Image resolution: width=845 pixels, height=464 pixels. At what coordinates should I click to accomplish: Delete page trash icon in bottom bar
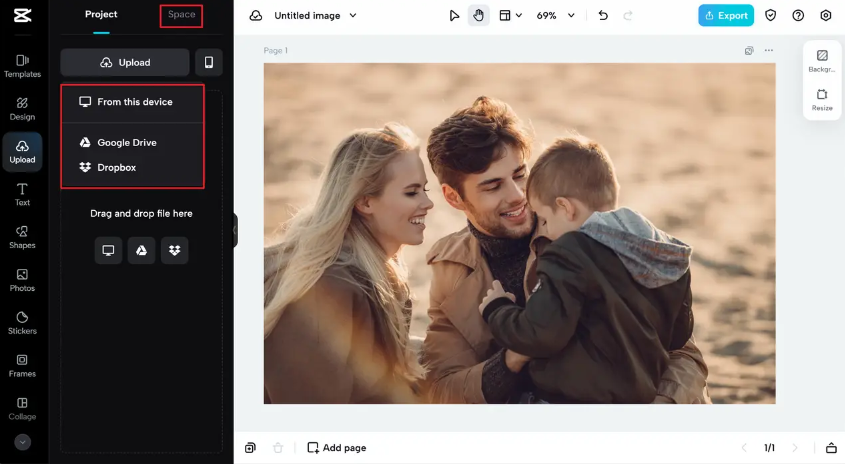(x=278, y=448)
